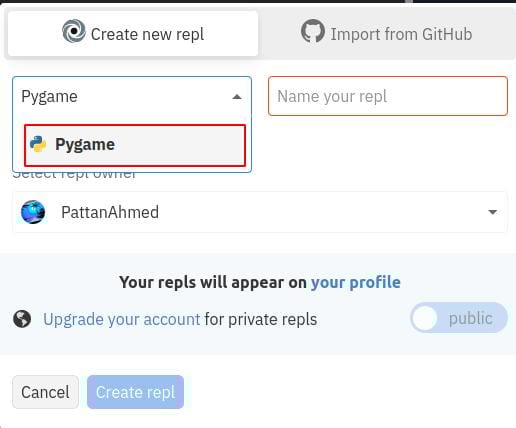The image size is (516, 428).
Task: Switch to Create new repl tab
Action: pyautogui.click(x=133, y=34)
